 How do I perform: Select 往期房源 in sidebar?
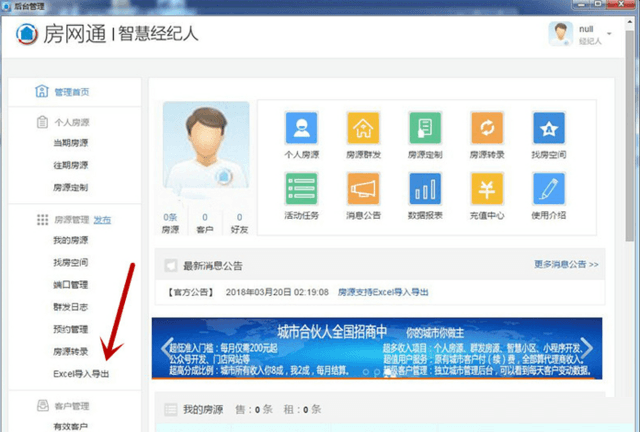pyautogui.click(x=71, y=165)
